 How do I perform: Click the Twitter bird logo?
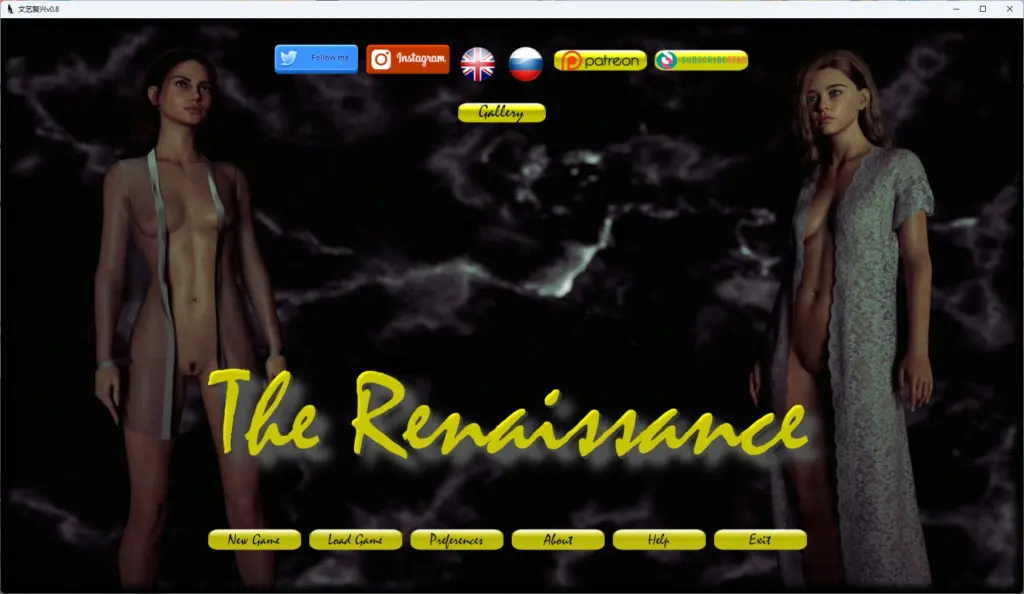click(289, 58)
